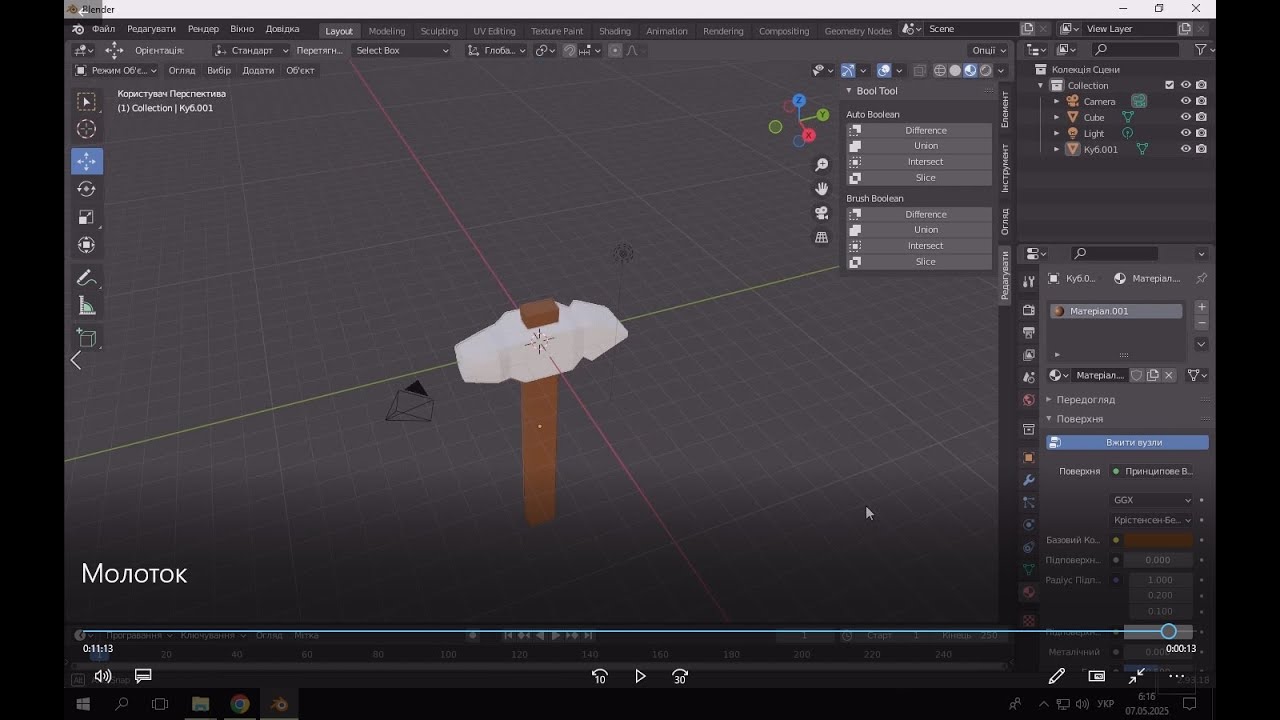Viewport: 1280px width, 720px height.
Task: Click the Підповерхня 0.000 value slider
Action: [x=1159, y=560]
